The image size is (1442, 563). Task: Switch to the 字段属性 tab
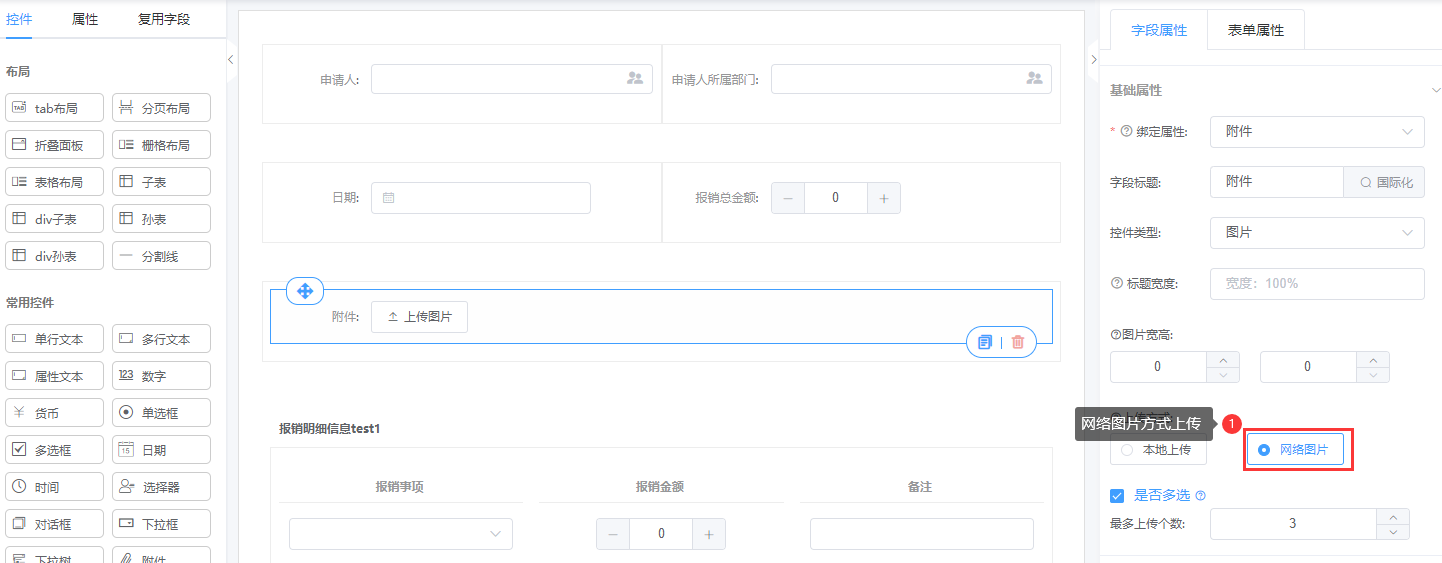1158,30
